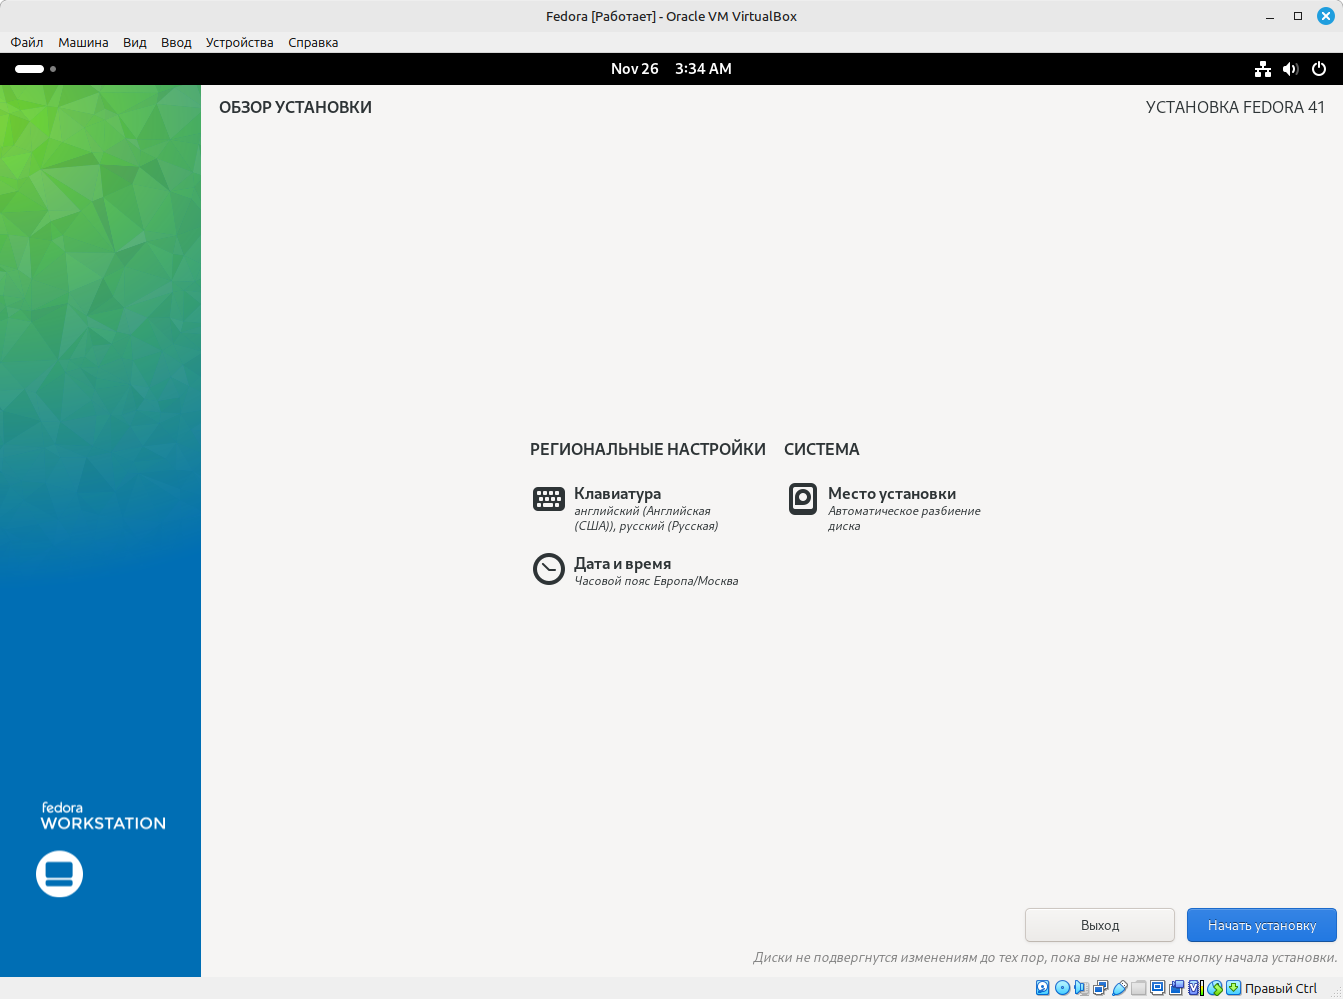Click the CPU virtualization status icon
Screen dimensions: 1343x999
click(x=1196, y=988)
